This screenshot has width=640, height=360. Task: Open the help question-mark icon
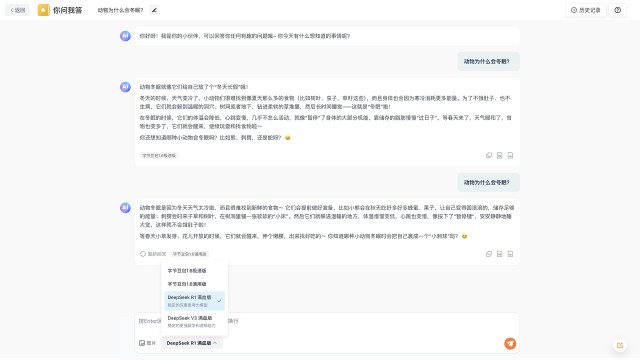618,10
